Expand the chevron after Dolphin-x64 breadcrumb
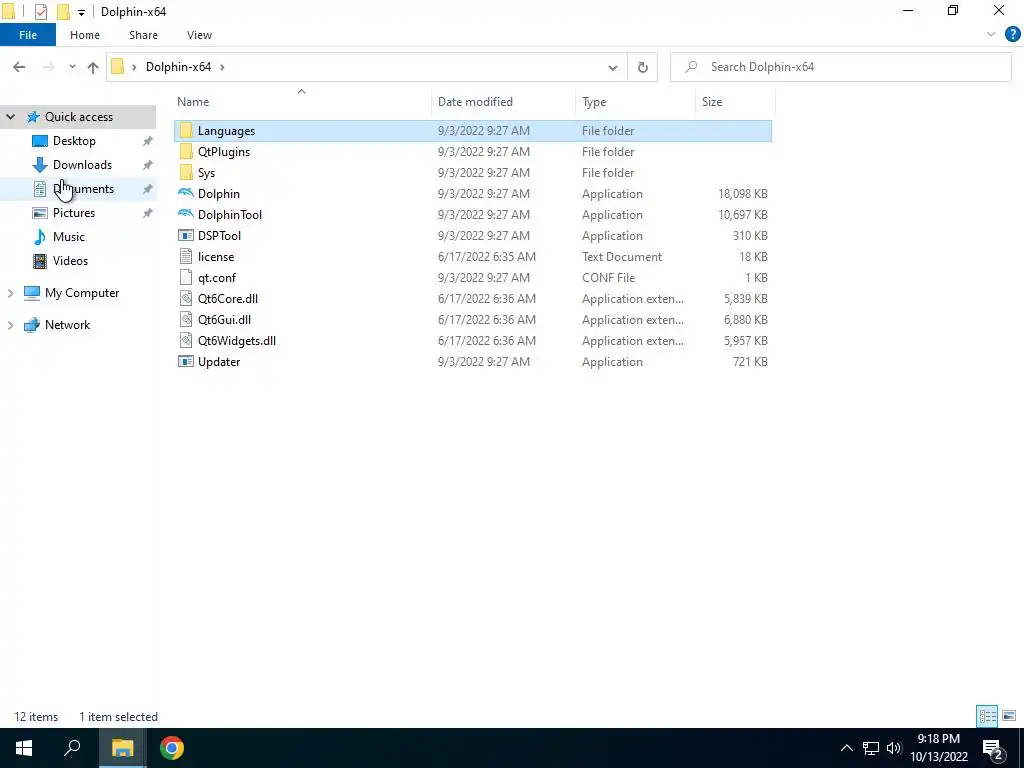 coord(222,67)
